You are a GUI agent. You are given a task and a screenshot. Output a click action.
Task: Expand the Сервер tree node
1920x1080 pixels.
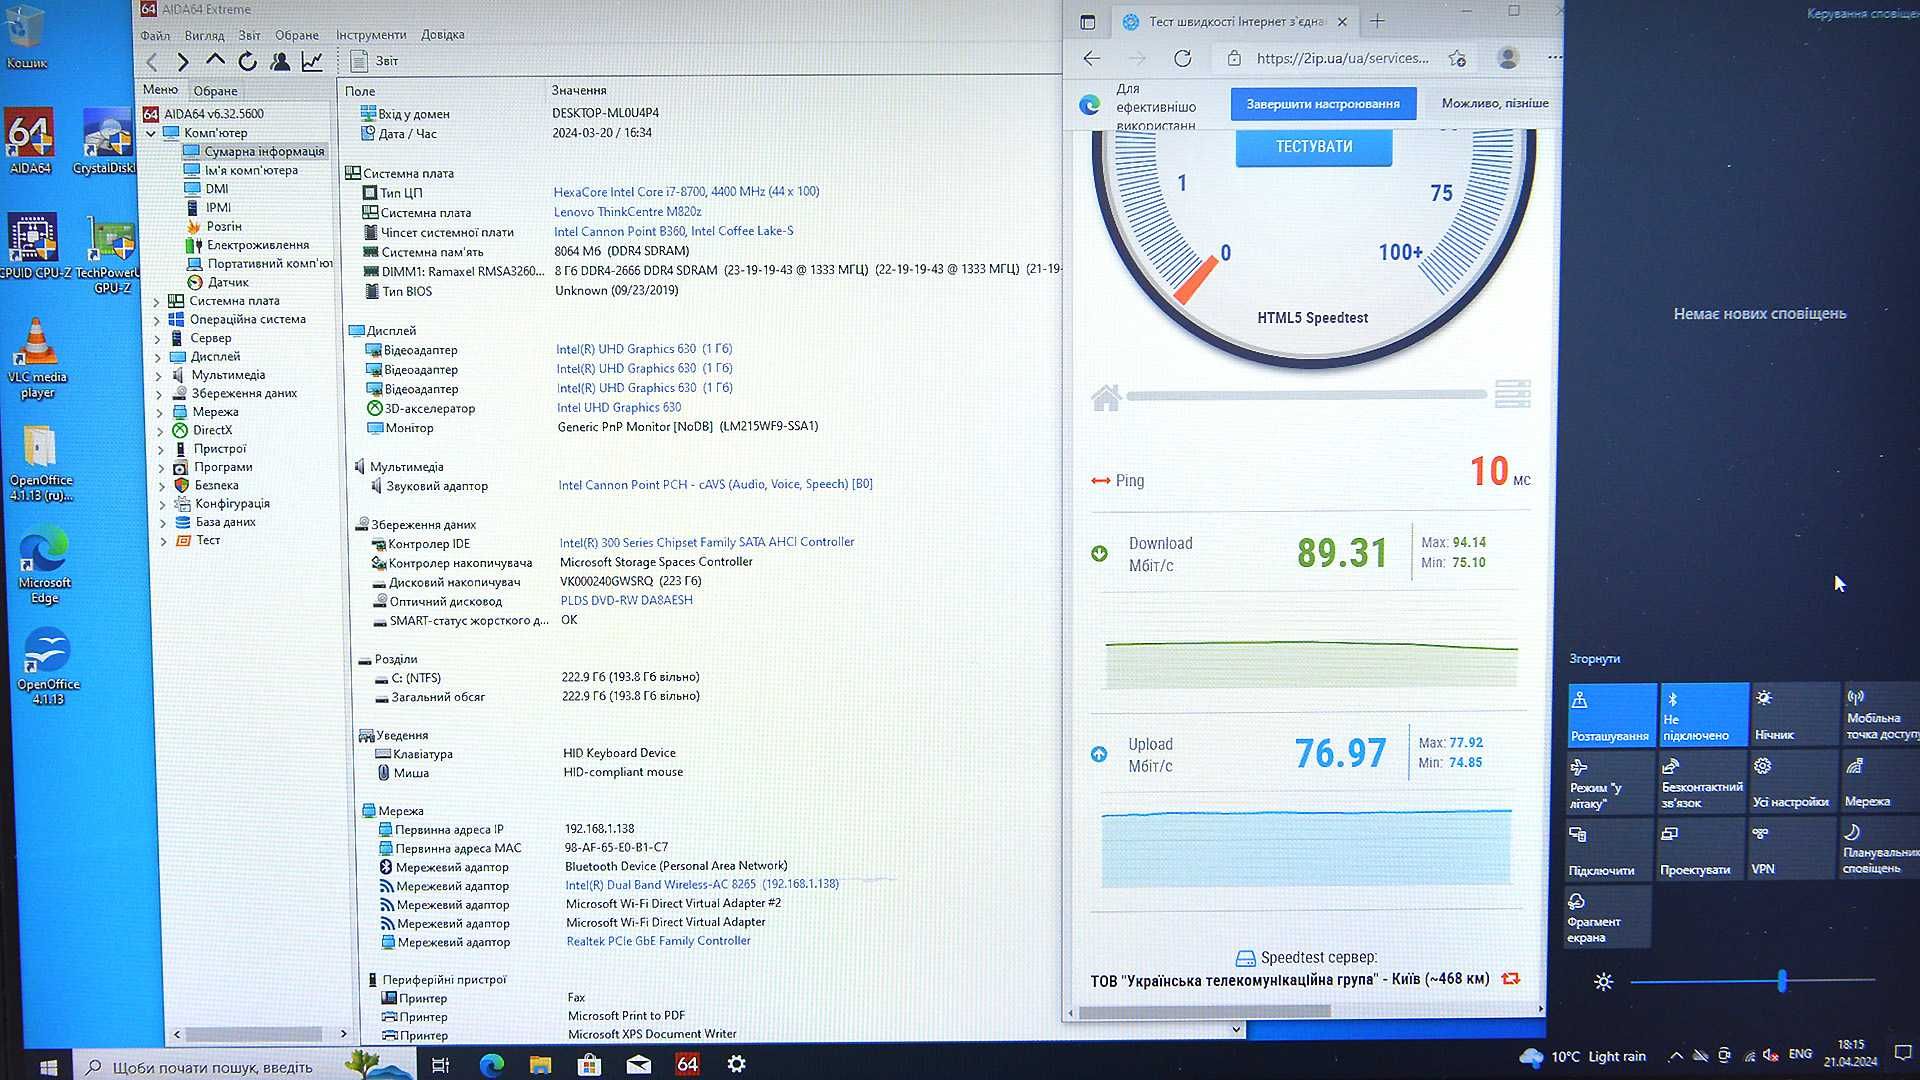[x=157, y=339]
